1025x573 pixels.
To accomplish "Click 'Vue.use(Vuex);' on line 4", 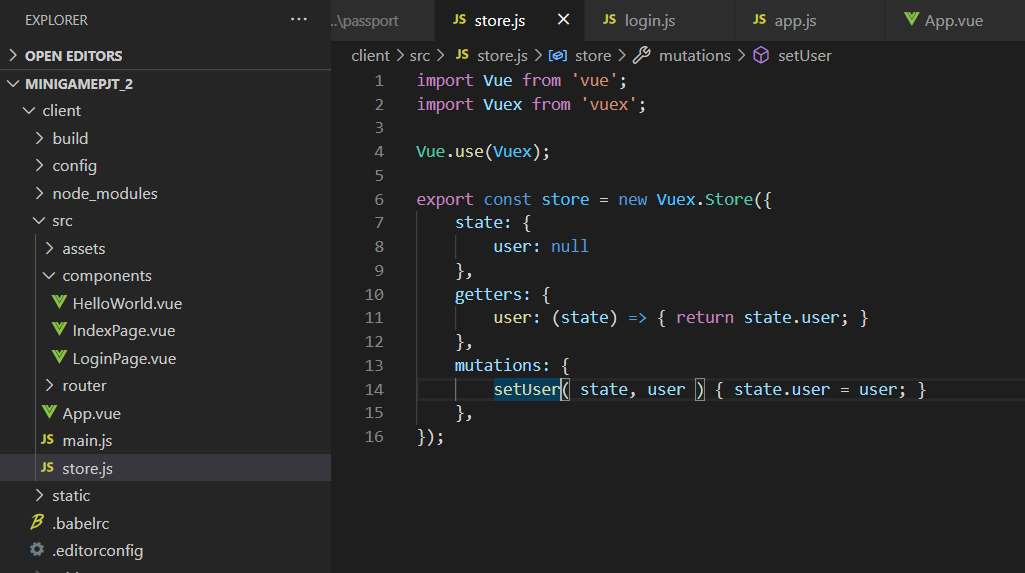I will (483, 152).
